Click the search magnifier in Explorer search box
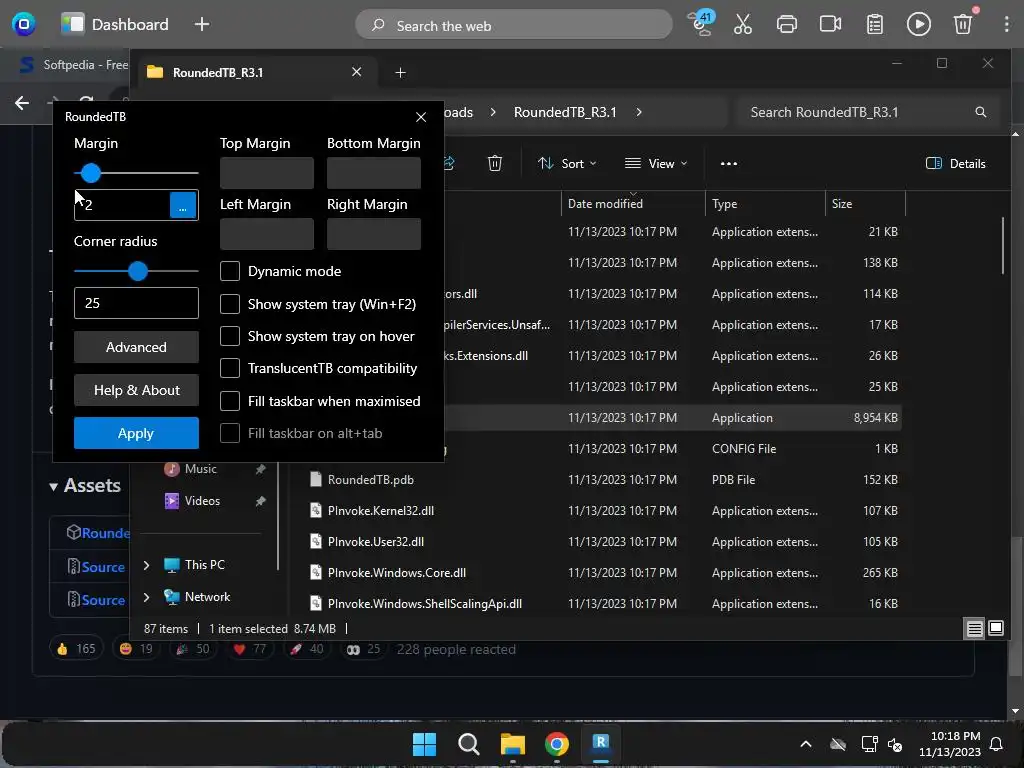The width and height of the screenshot is (1024, 768). click(980, 112)
